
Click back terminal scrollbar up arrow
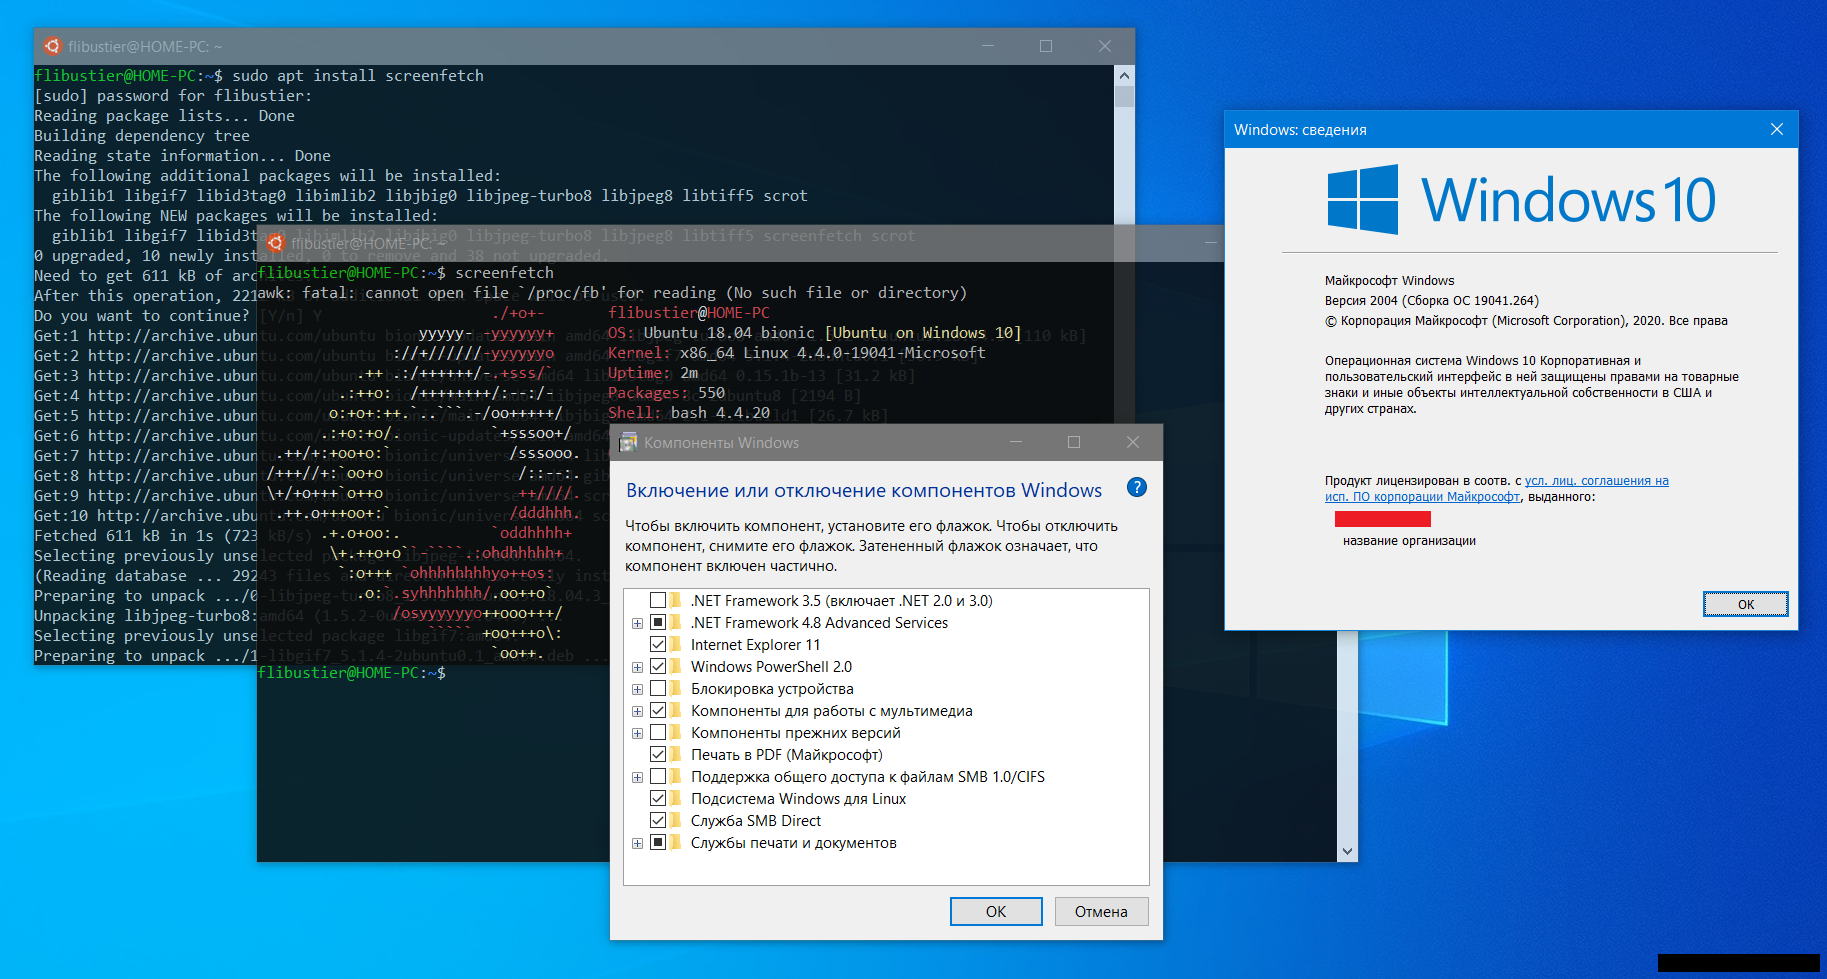[x=1124, y=75]
